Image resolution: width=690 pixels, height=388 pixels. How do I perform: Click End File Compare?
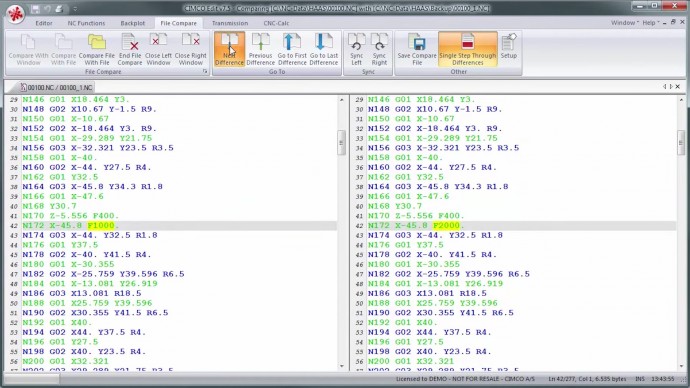130,49
